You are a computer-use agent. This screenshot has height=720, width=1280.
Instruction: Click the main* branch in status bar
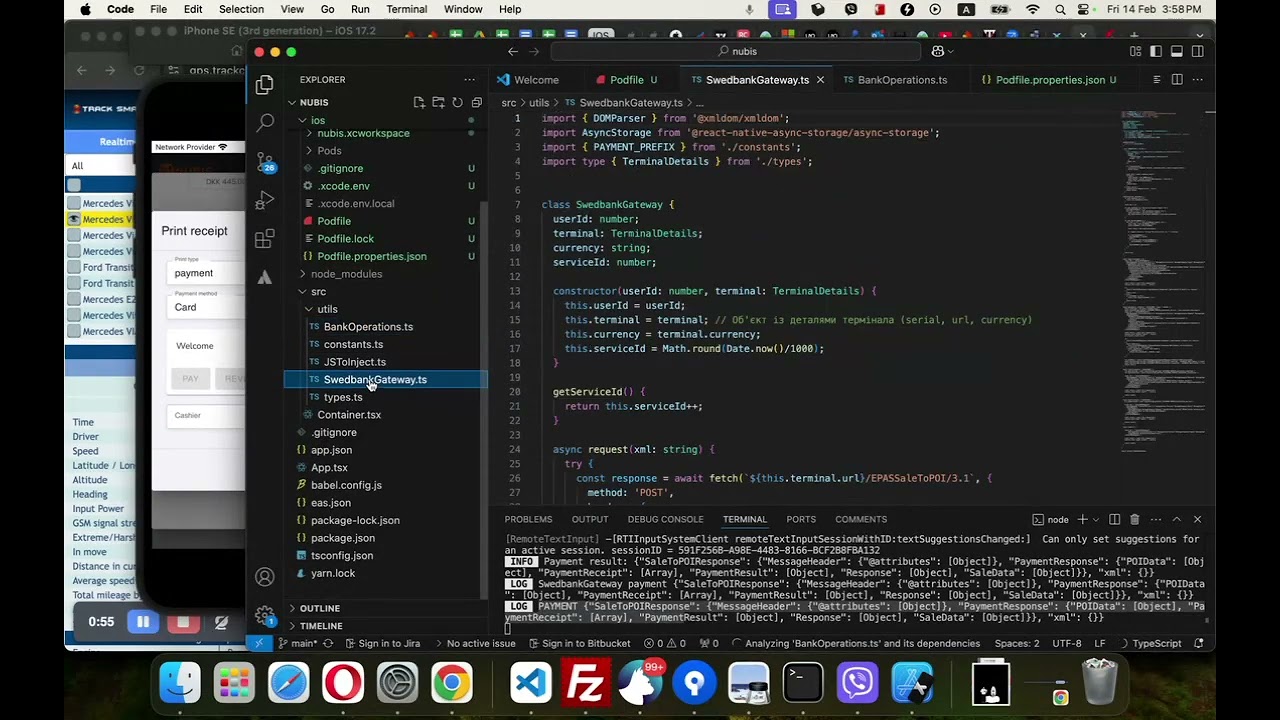(x=297, y=644)
